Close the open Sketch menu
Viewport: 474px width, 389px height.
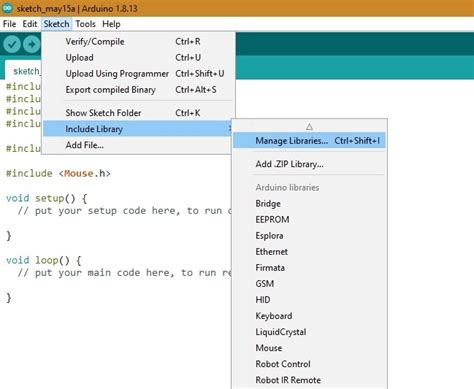tap(56, 24)
